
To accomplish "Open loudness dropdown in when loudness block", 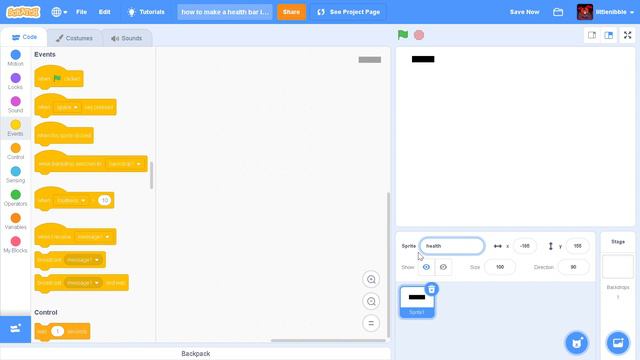I will [71, 200].
